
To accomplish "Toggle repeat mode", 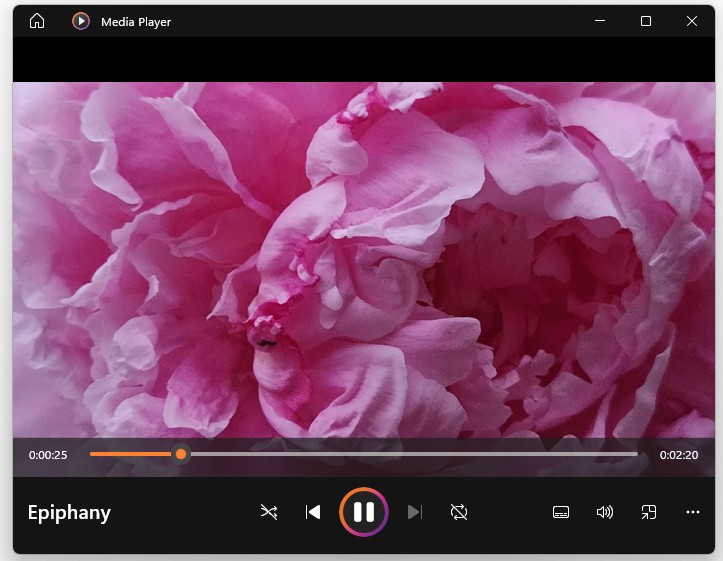I will (459, 512).
